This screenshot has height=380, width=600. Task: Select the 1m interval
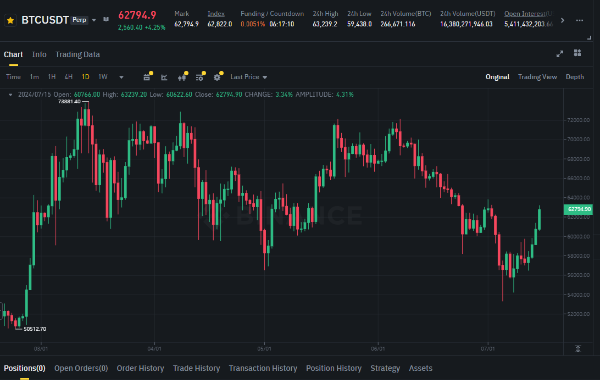coord(34,77)
